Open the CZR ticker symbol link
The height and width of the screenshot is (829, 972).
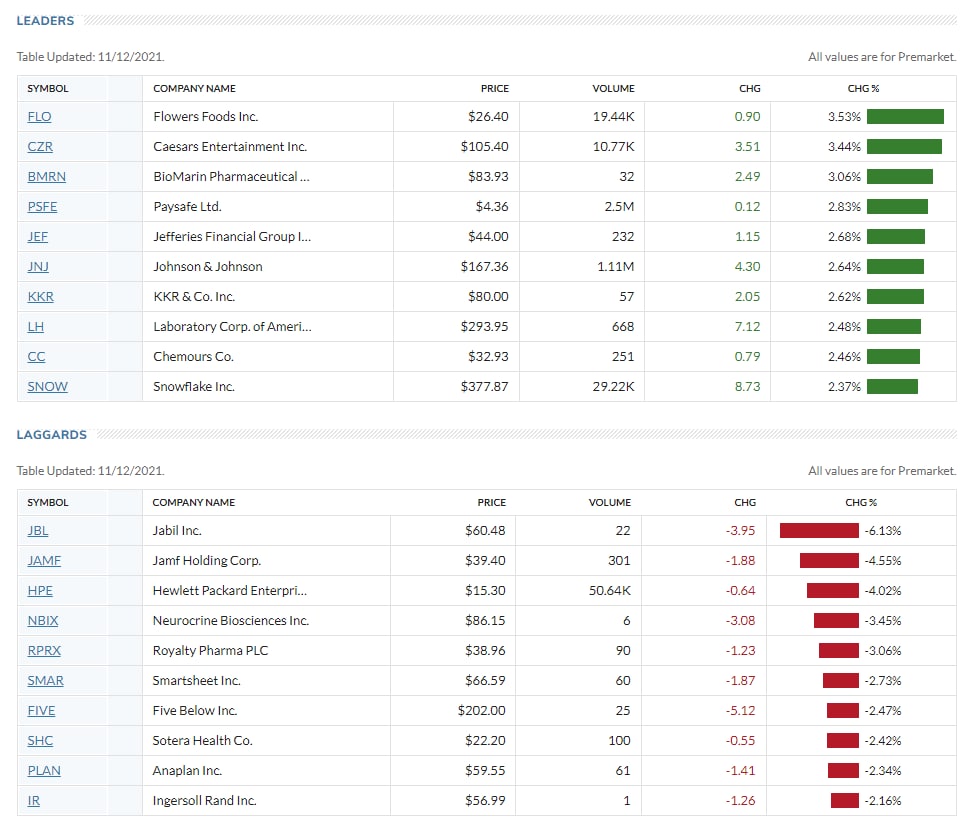40,146
